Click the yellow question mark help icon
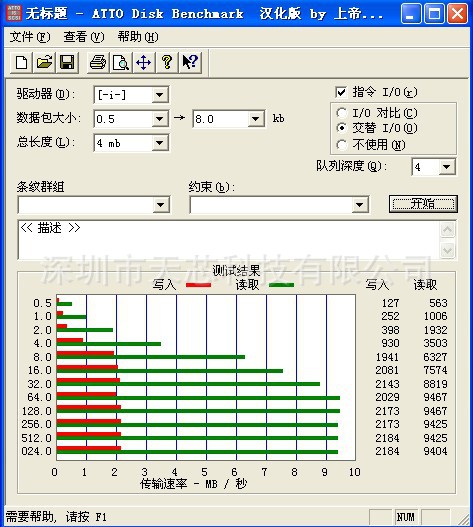This screenshot has height=527, width=473. (x=167, y=63)
